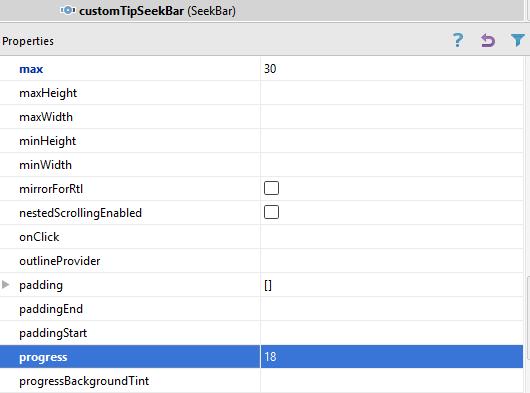Select the highlighted progress property name
This screenshot has width=530, height=393.
[43, 358]
